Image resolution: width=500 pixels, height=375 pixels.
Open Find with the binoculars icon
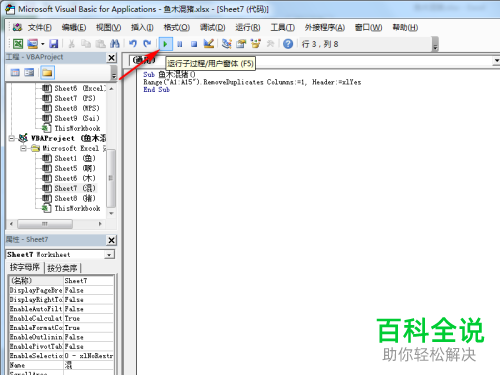coord(115,44)
